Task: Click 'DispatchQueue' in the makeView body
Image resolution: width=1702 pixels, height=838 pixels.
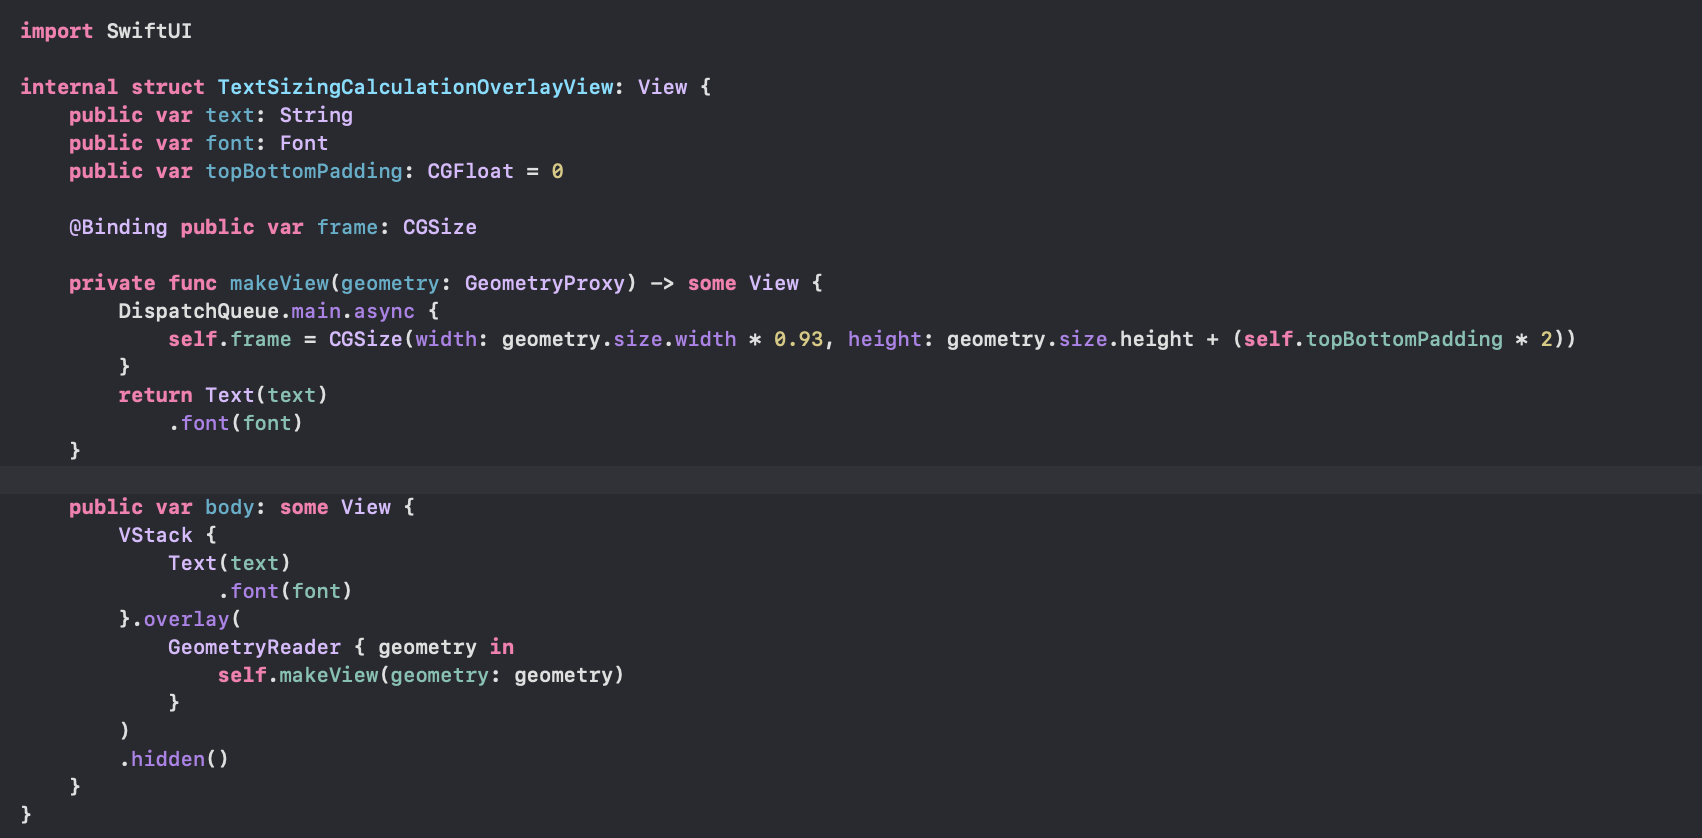Action: (199, 311)
